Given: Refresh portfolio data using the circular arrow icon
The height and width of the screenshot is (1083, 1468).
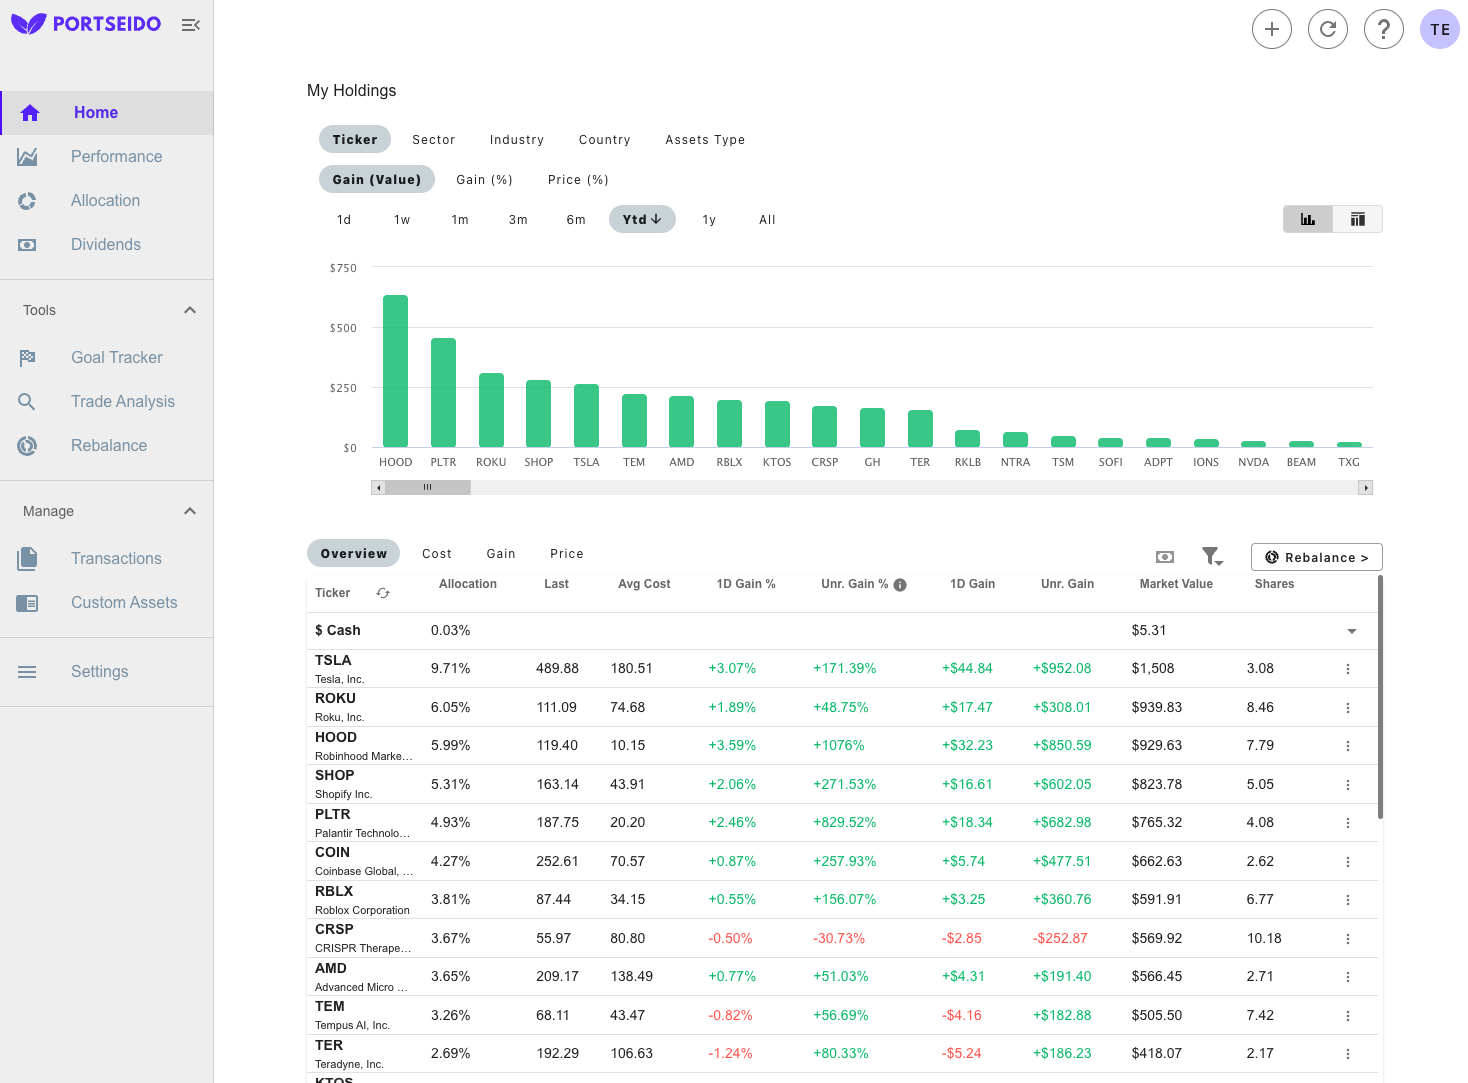Looking at the screenshot, I should point(1327,29).
